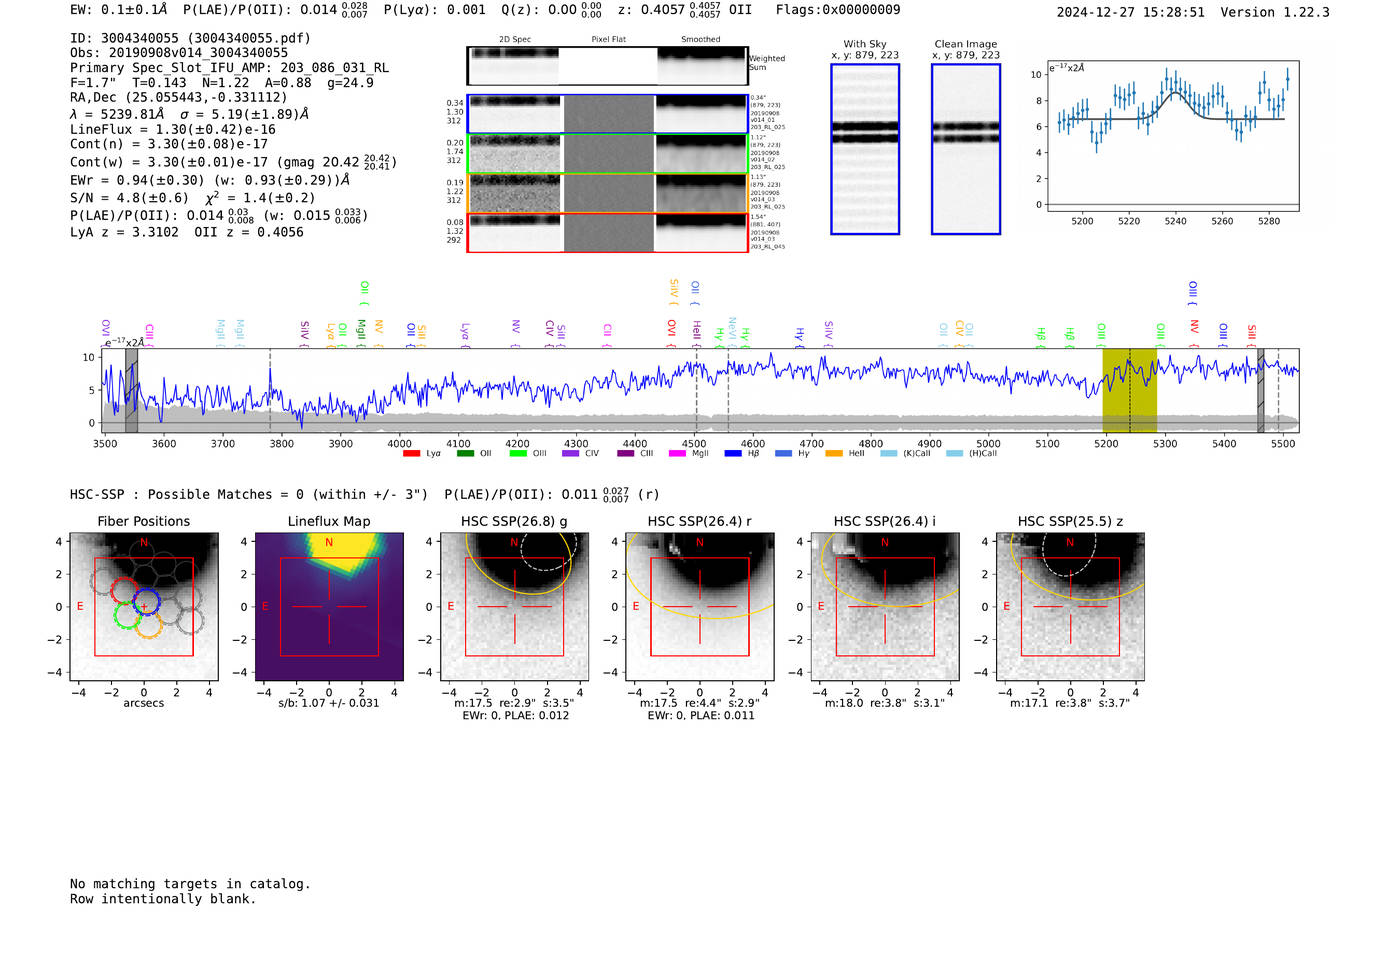Click the Cont(w) gmag 20.42 line
Image resolution: width=1400 pixels, height=953 pixels.
click(x=233, y=161)
